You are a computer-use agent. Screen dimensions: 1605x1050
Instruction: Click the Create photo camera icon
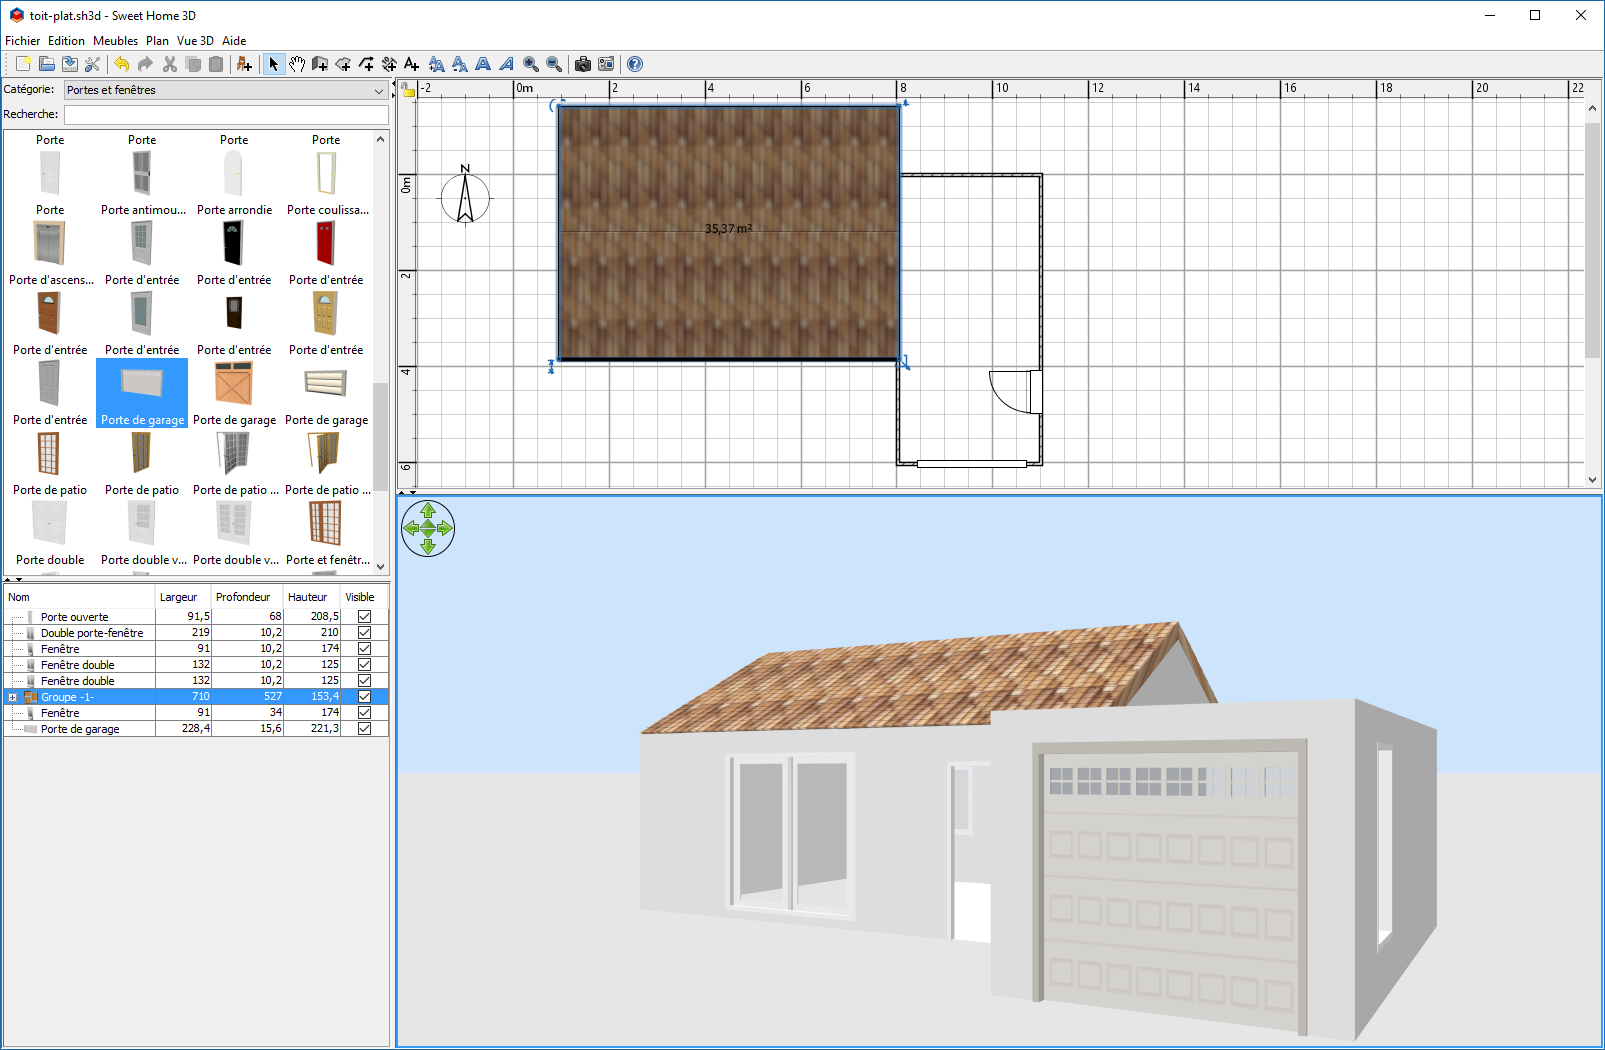[x=583, y=64]
